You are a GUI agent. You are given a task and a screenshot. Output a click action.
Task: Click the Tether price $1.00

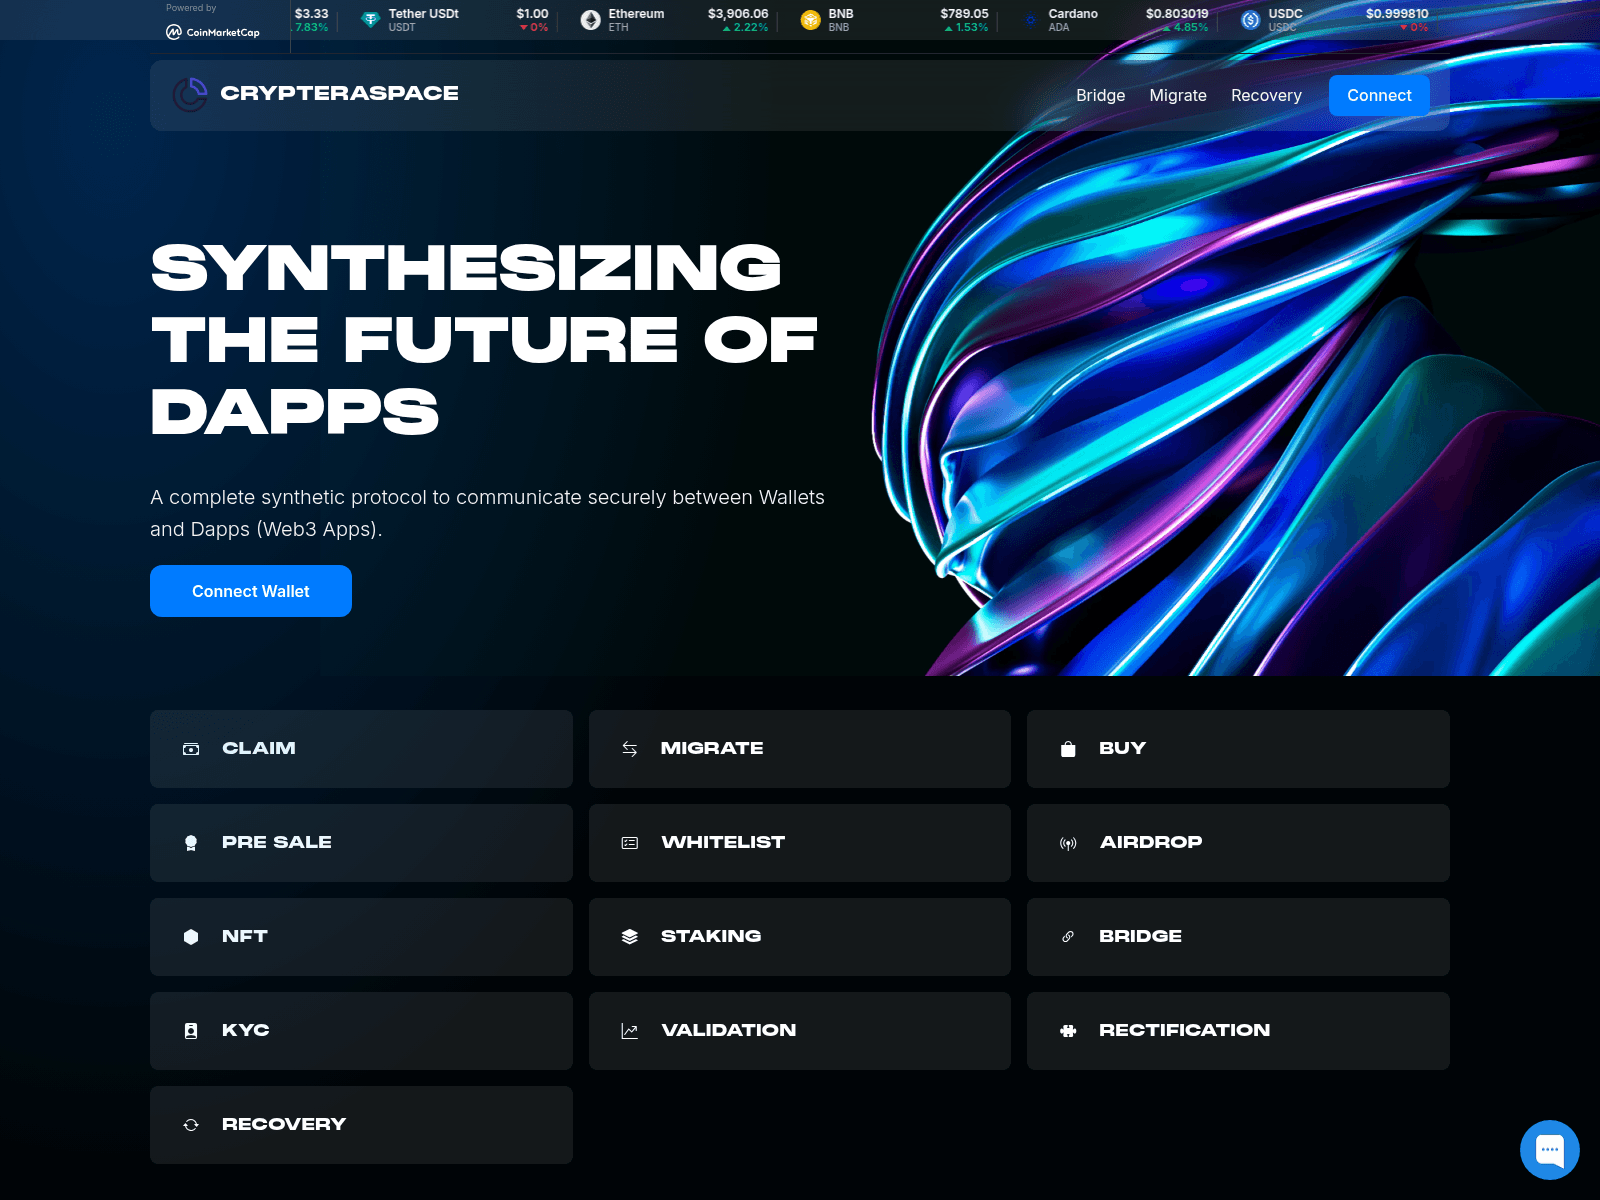tap(532, 14)
